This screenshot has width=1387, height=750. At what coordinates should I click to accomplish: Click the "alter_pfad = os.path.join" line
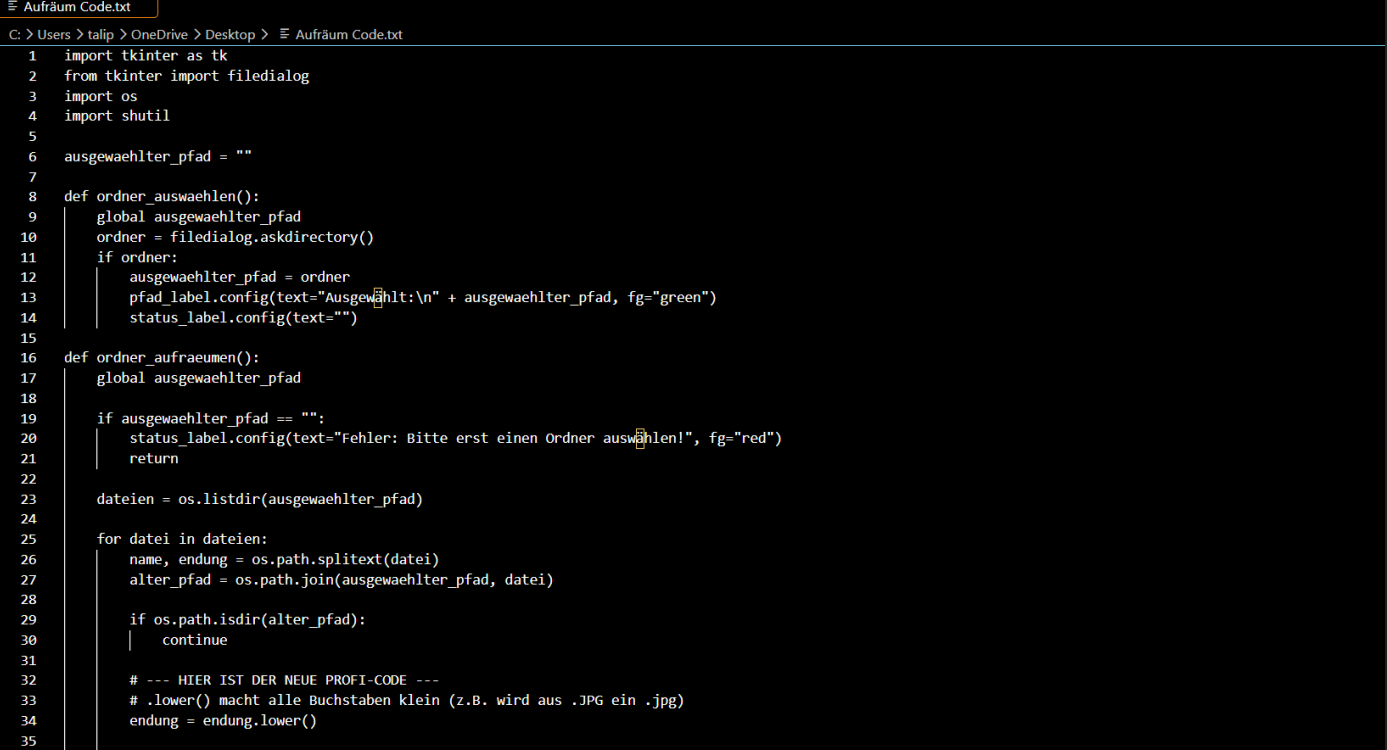point(341,579)
